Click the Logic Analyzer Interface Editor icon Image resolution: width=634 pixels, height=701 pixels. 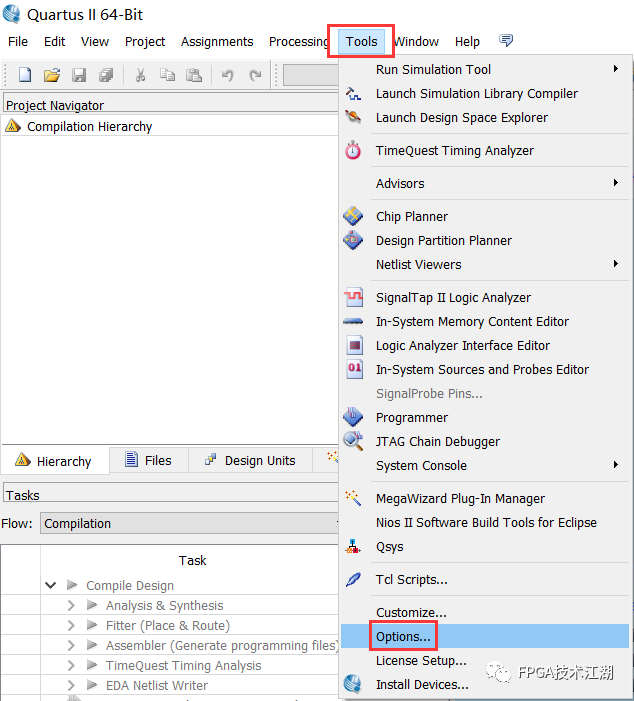click(x=355, y=345)
